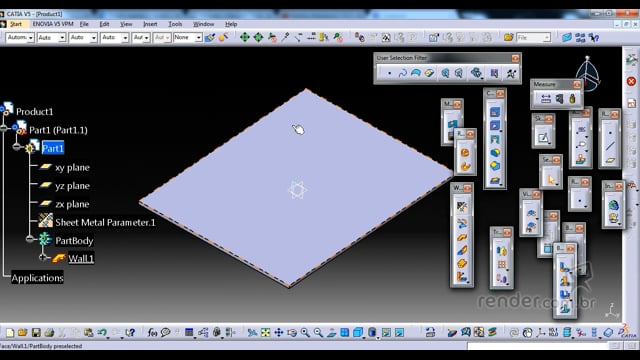Viewport: 640px width, 360px height.
Task: Click the Zoom In magnifier icon
Action: click(305, 333)
